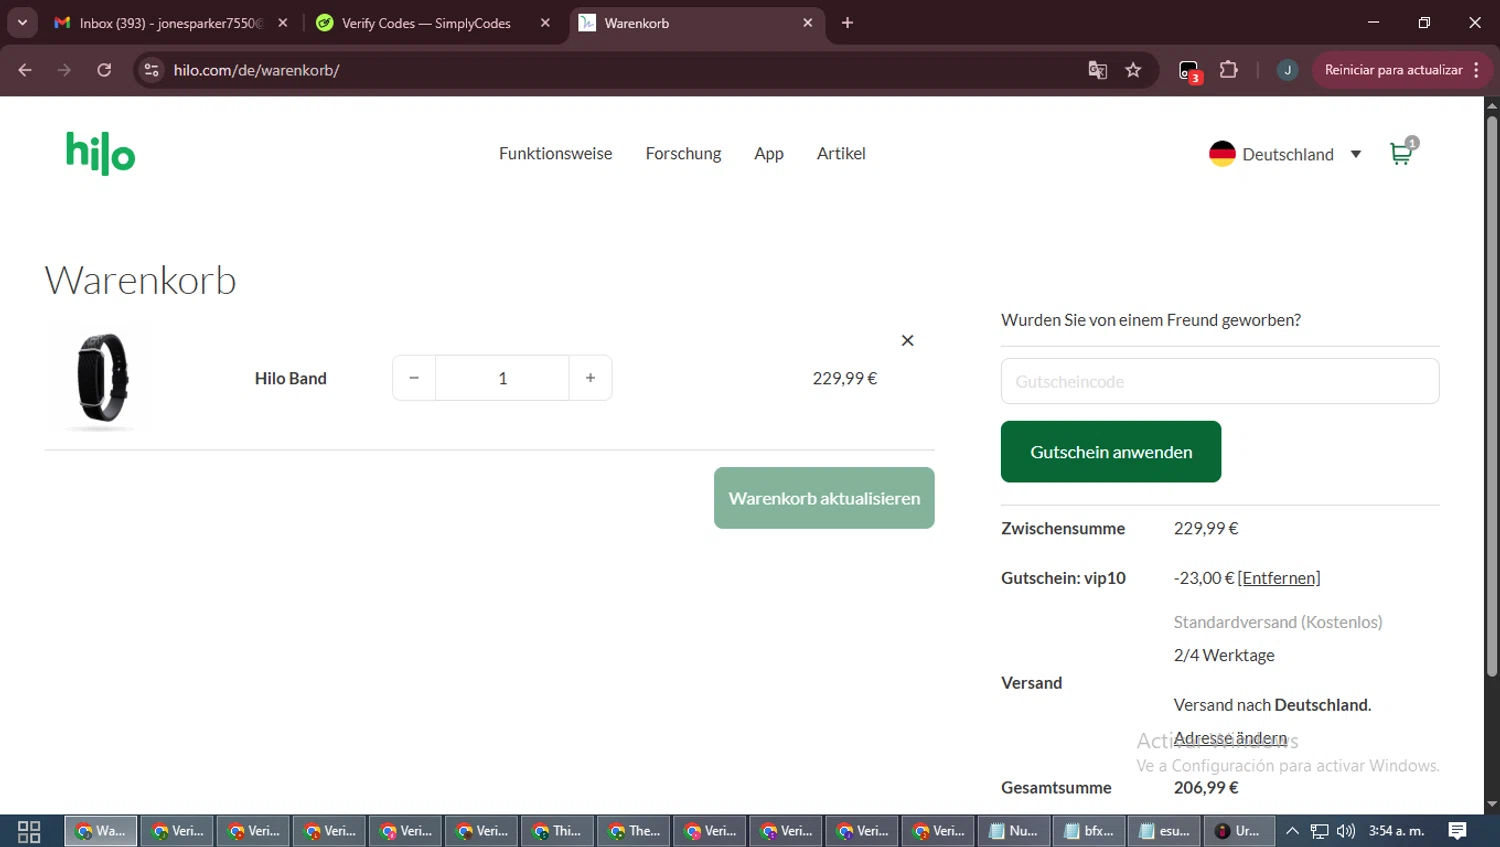The height and width of the screenshot is (847, 1500).
Task: Open the Ur... taskbar application
Action: [x=1240, y=831]
